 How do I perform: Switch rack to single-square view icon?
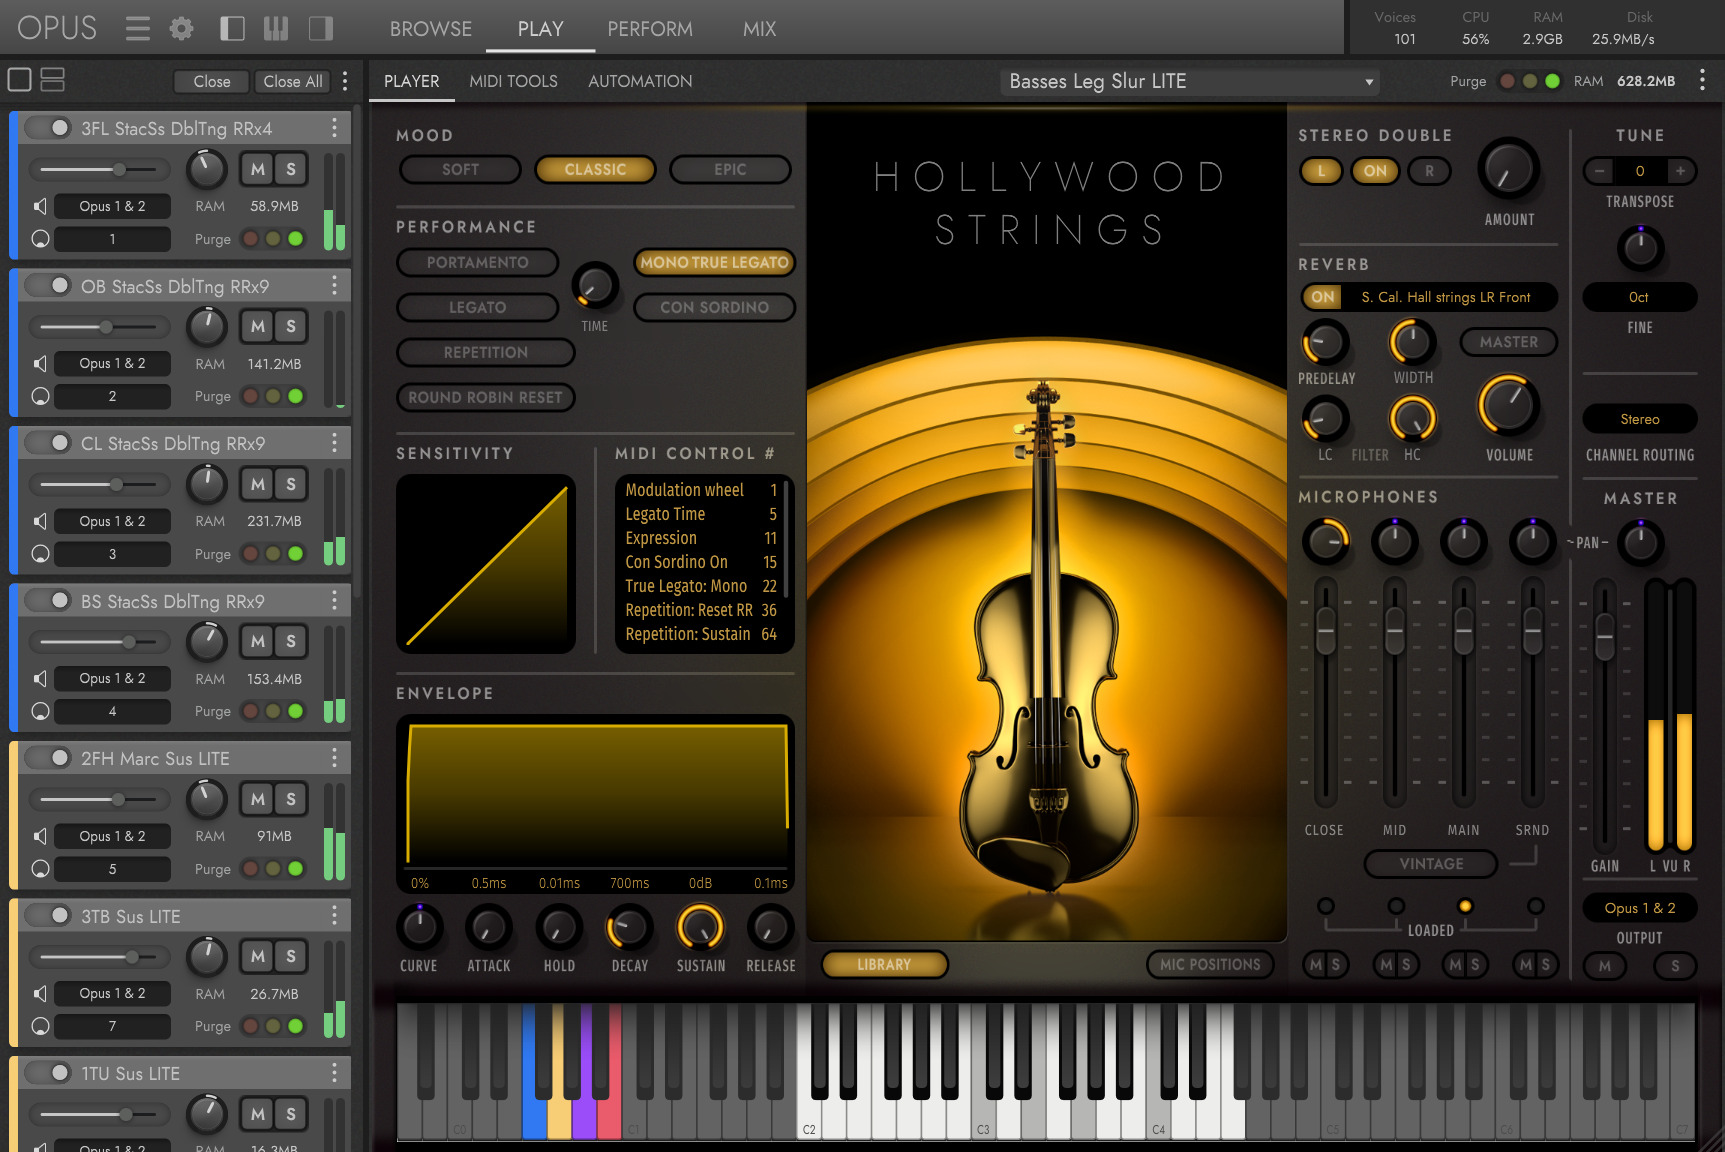[19, 80]
